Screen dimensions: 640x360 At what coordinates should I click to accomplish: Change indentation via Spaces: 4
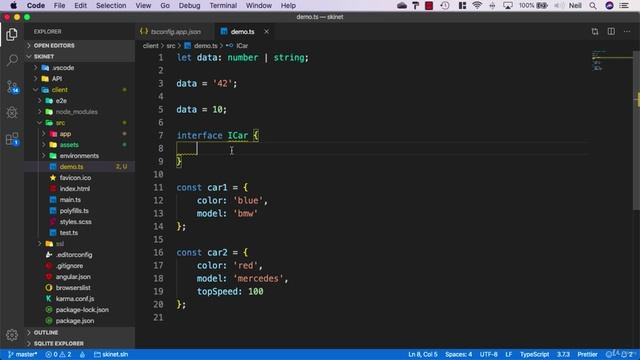coord(458,354)
